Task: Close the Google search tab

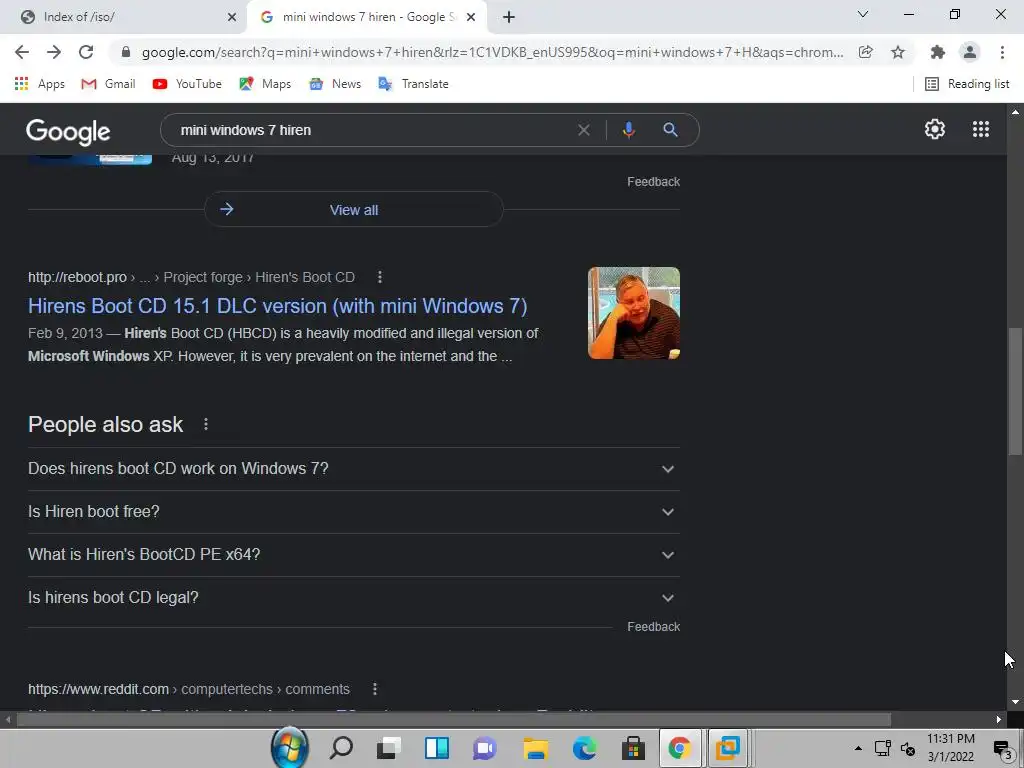Action: pyautogui.click(x=471, y=18)
